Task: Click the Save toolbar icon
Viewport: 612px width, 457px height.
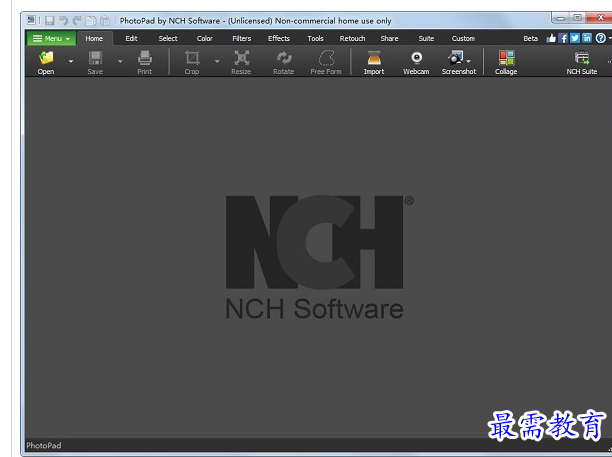Action: [x=95, y=62]
